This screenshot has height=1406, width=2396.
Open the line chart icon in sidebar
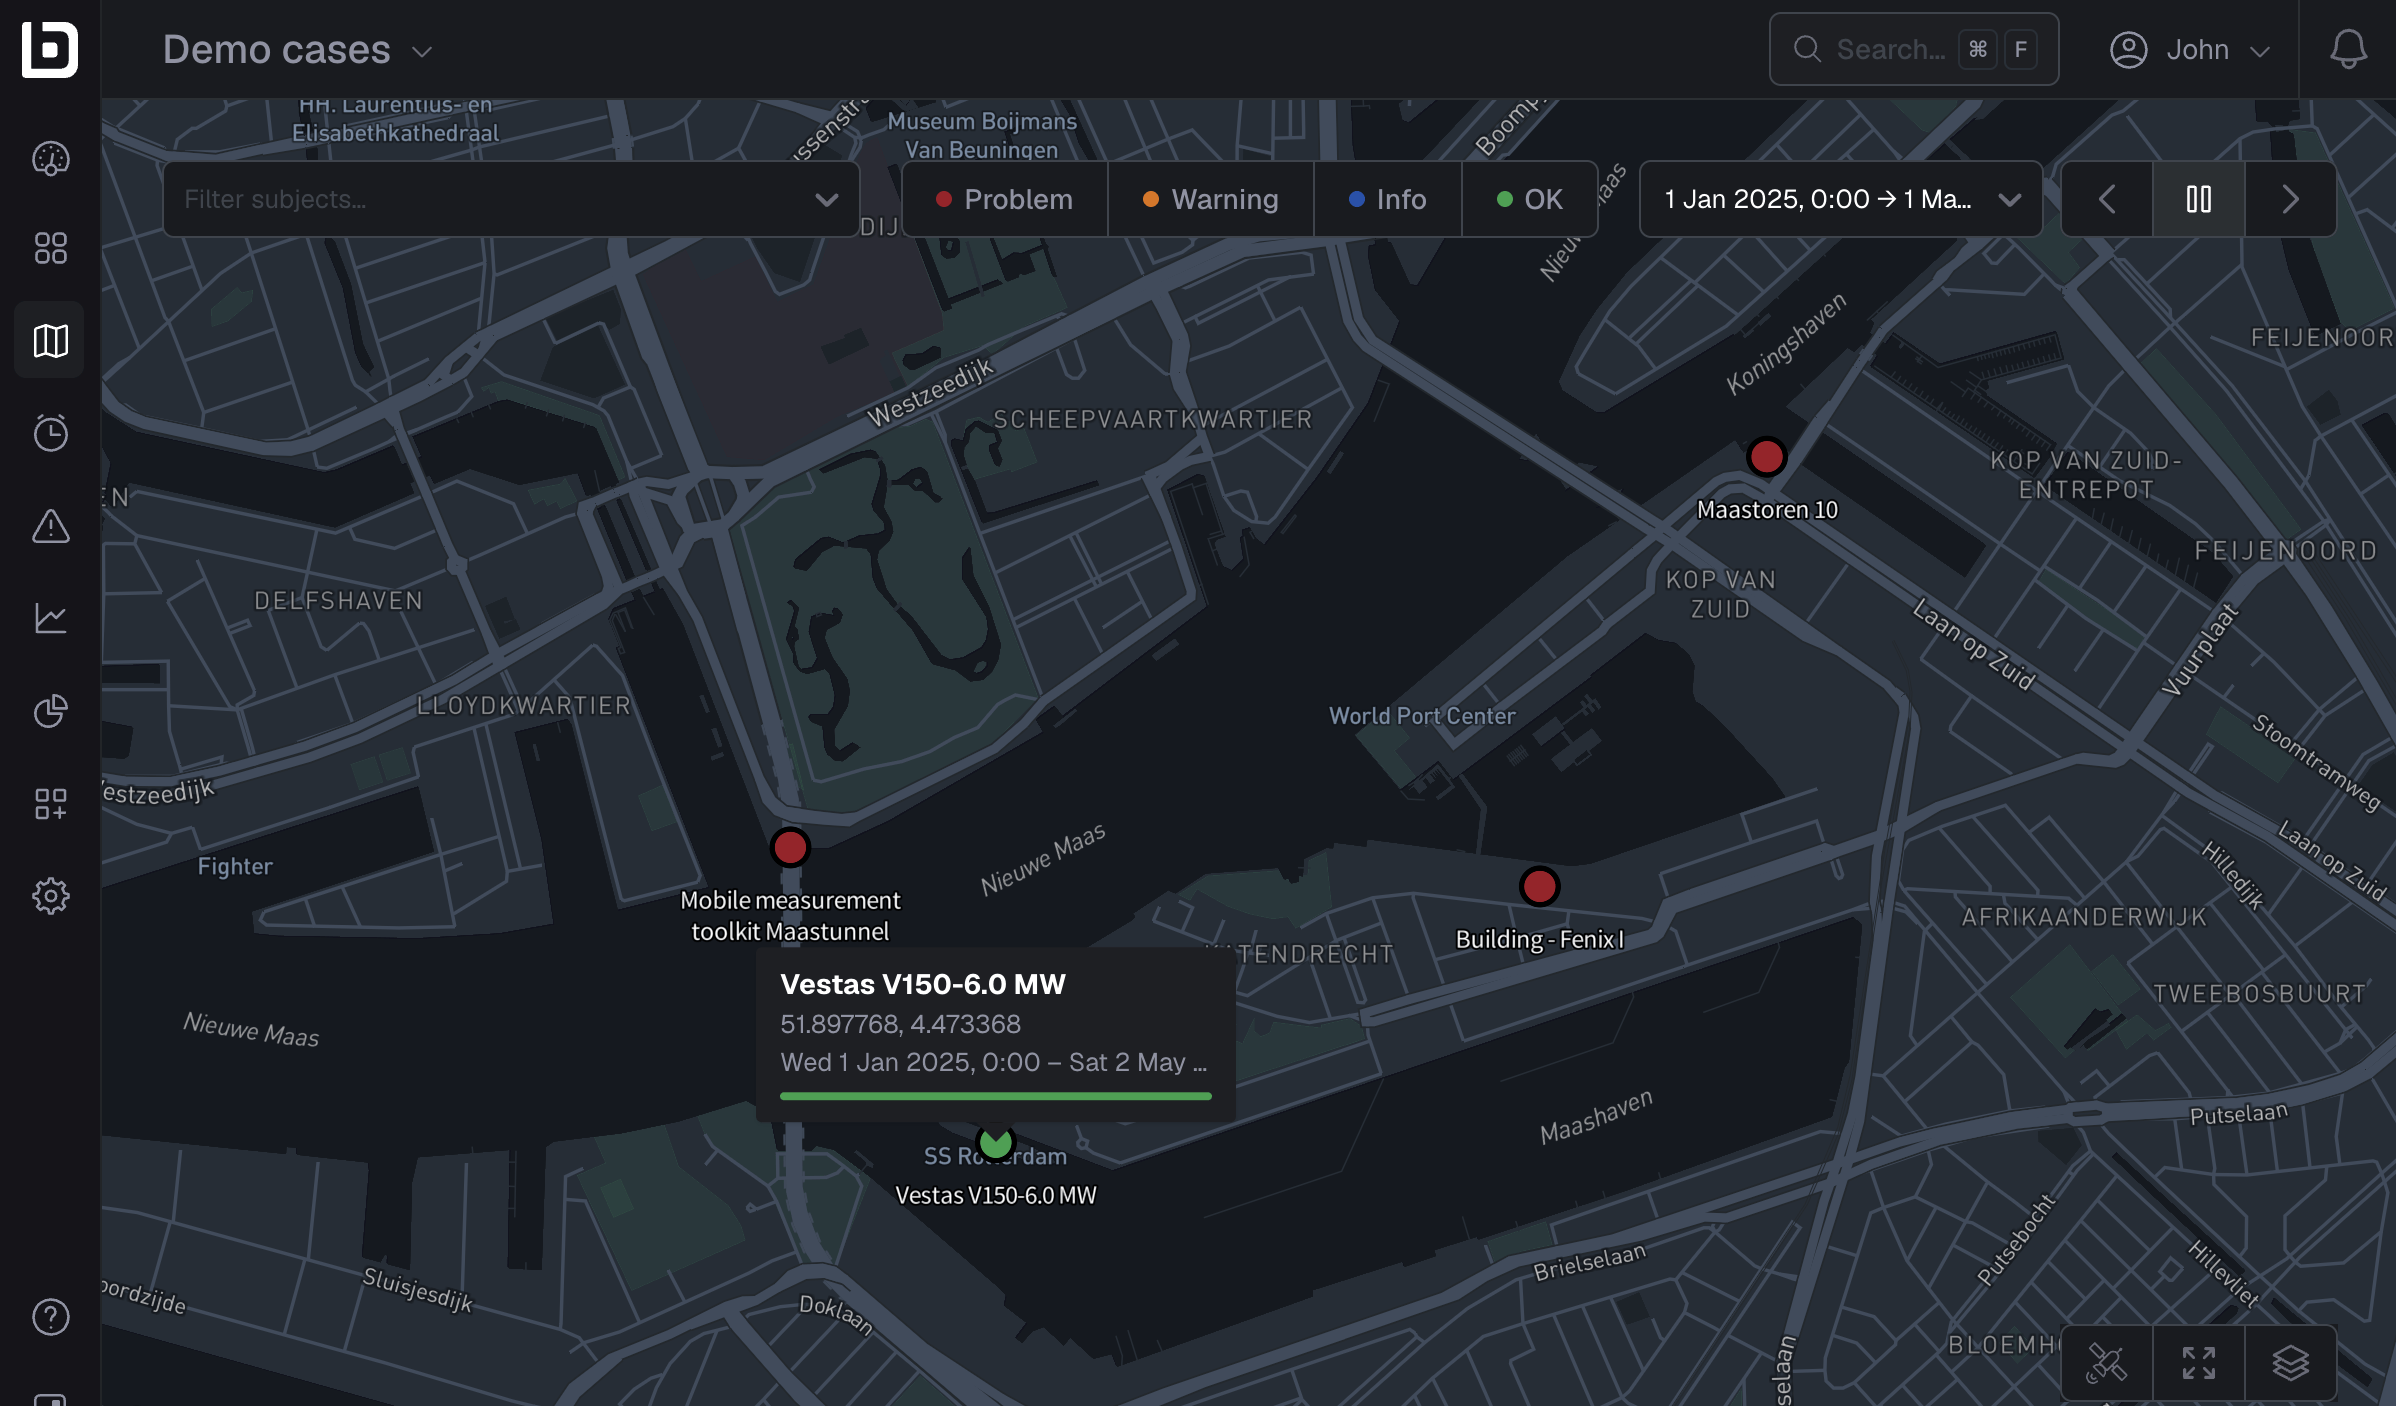[x=50, y=617]
